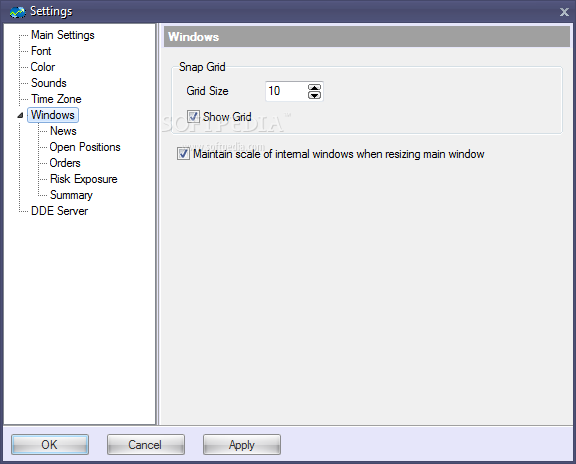The height and width of the screenshot is (464, 576).
Task: Increase Grid Size with up arrow
Action: (x=314, y=87)
